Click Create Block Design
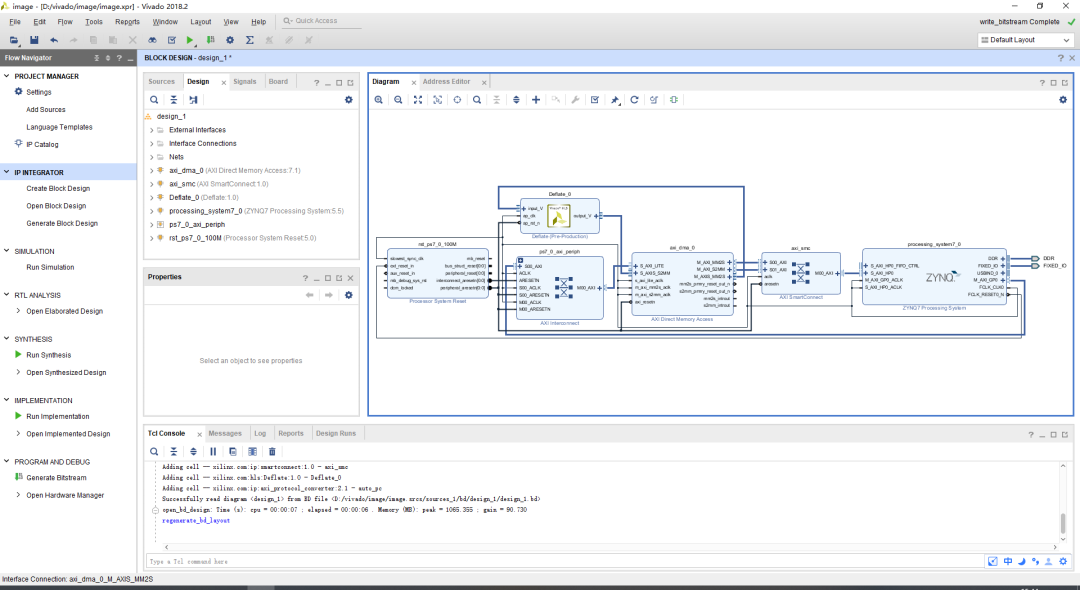The height and width of the screenshot is (590, 1080). [x=58, y=188]
